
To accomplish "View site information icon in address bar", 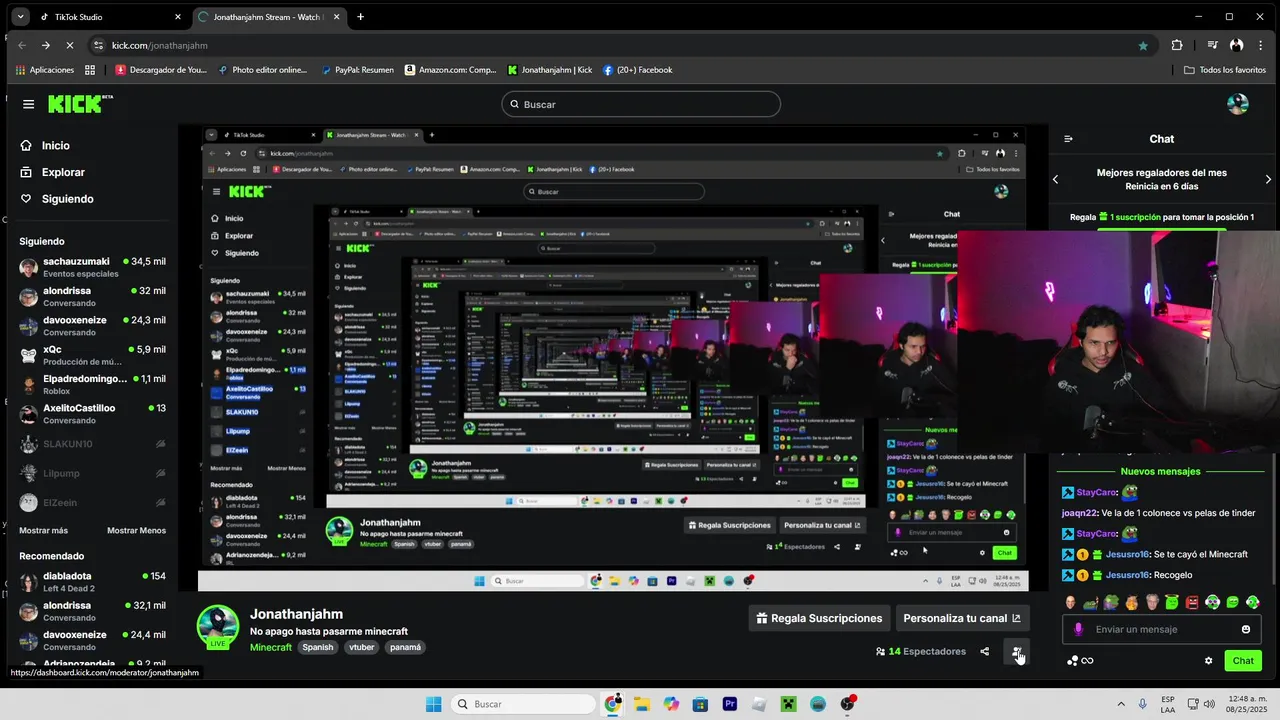I will 98,45.
